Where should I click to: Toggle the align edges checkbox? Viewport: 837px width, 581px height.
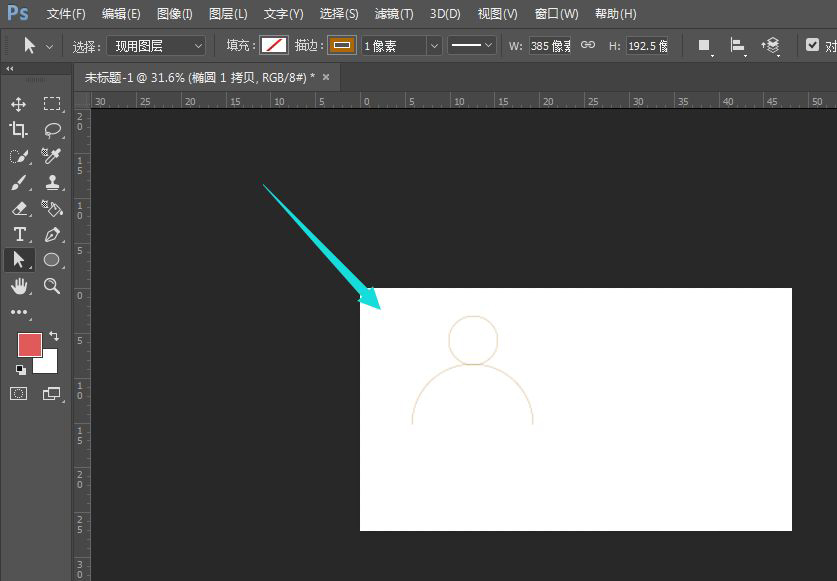tap(812, 45)
